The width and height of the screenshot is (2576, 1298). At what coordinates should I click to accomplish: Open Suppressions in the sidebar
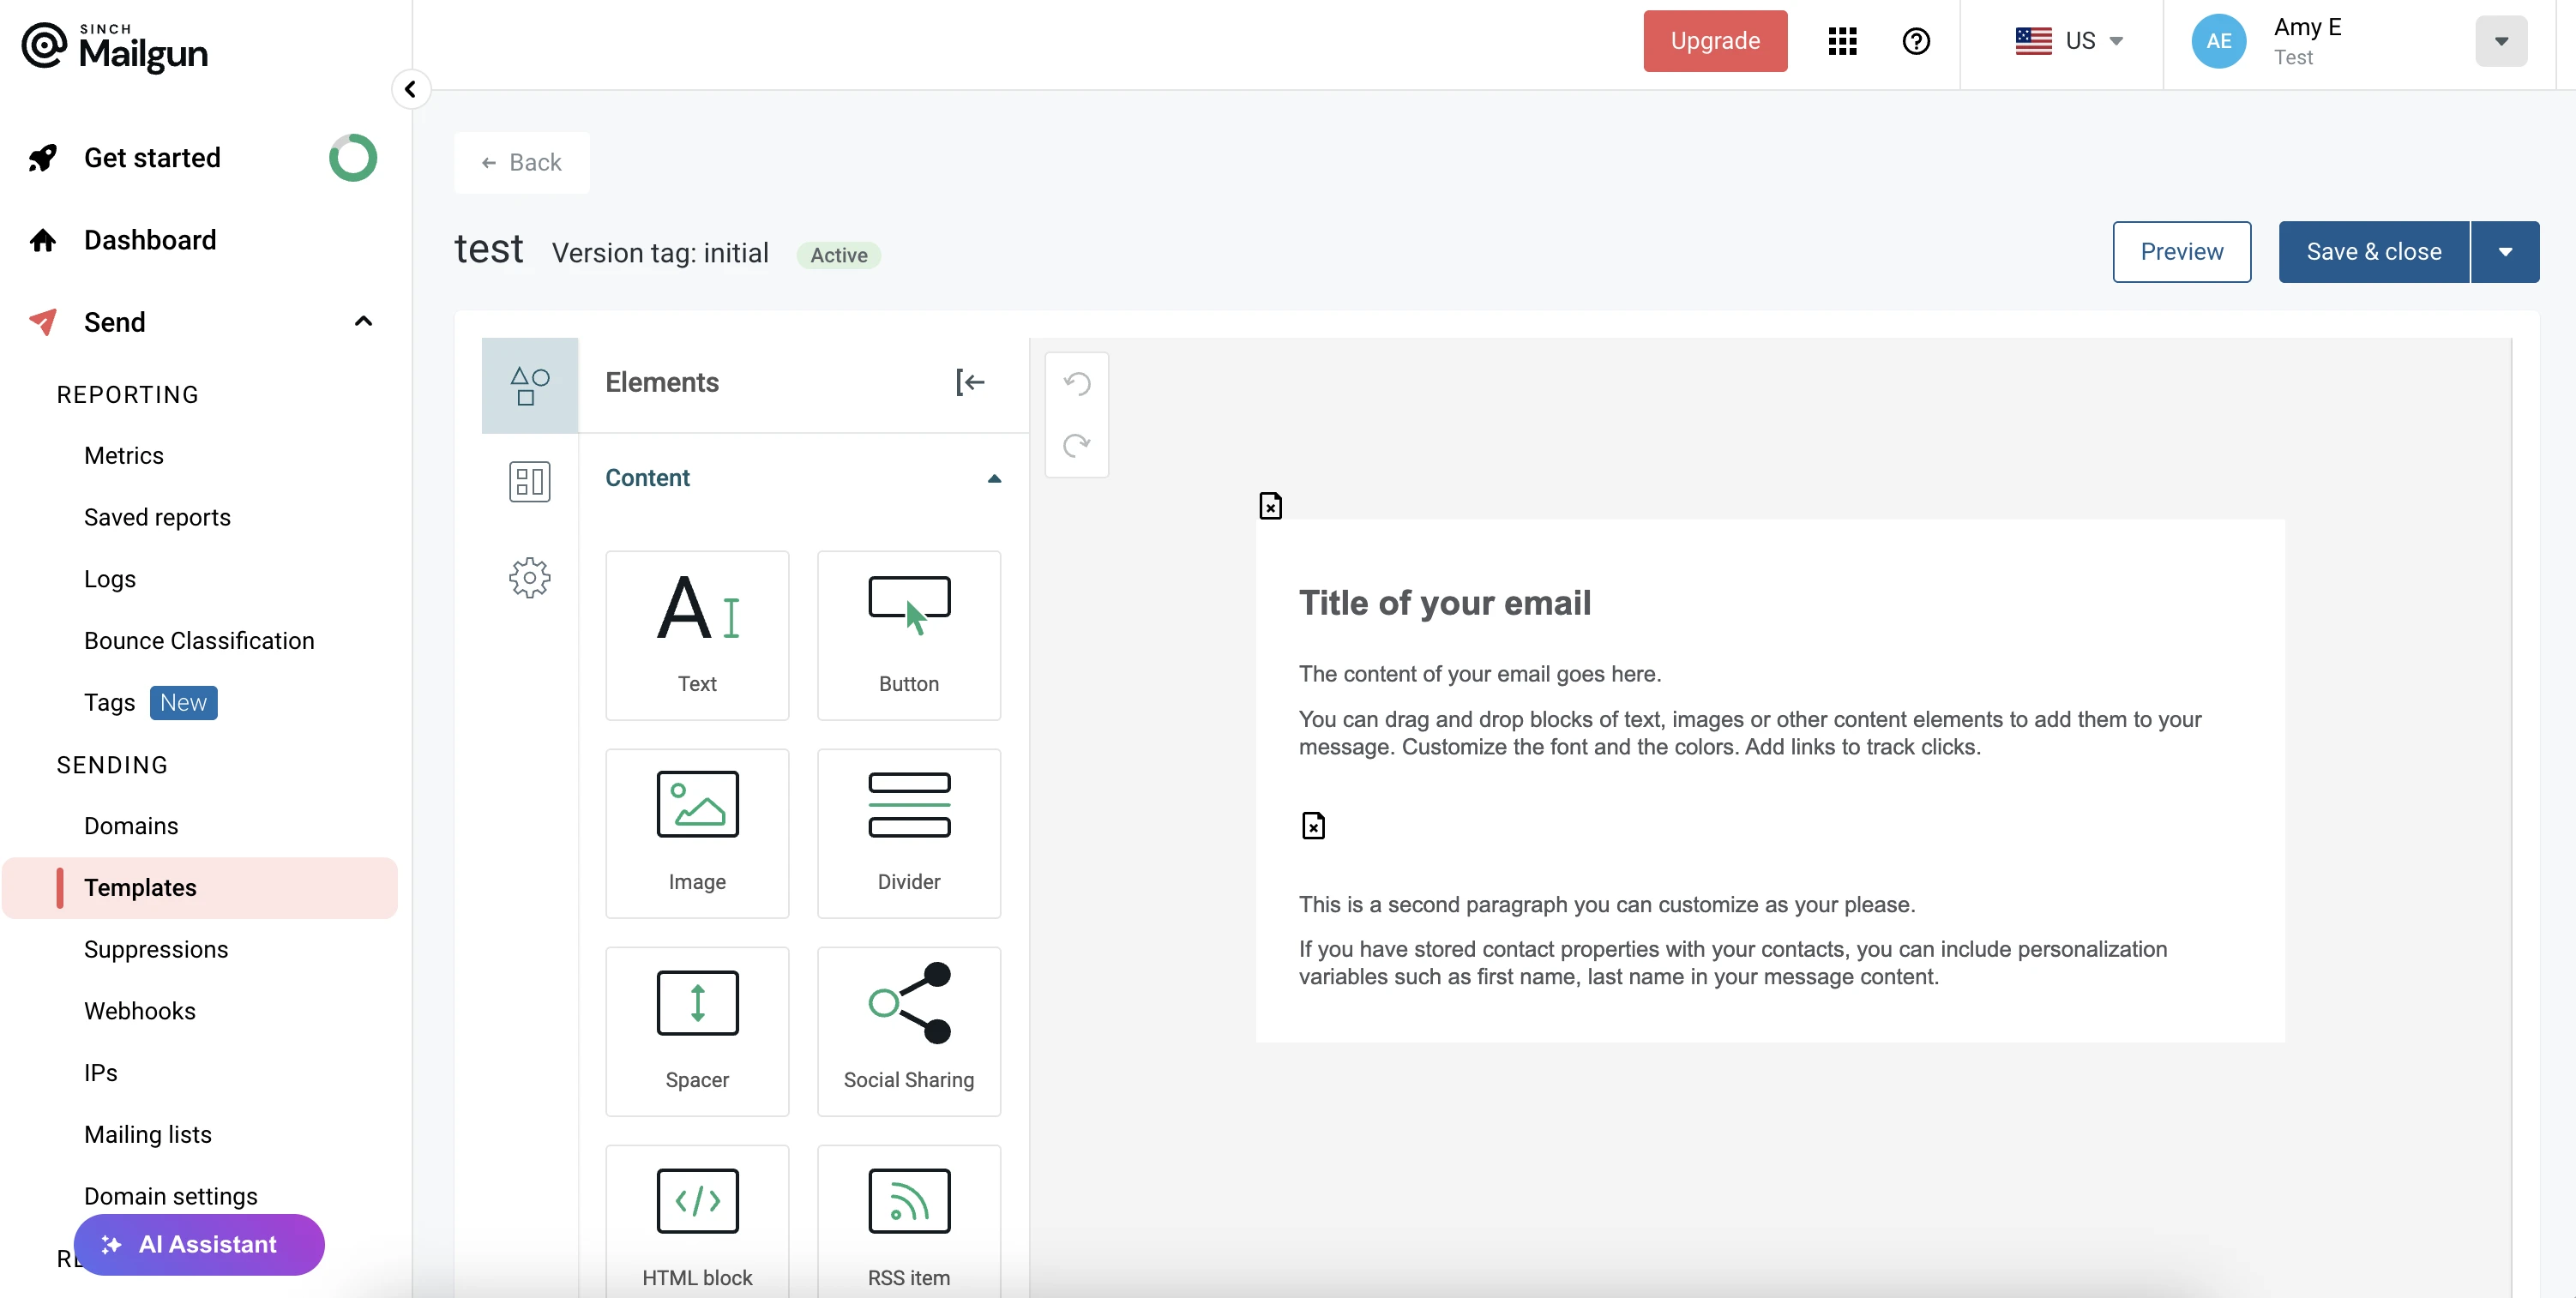click(156, 949)
